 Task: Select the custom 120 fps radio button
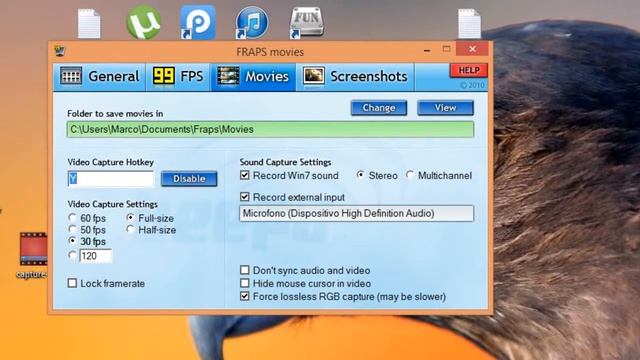pos(73,256)
